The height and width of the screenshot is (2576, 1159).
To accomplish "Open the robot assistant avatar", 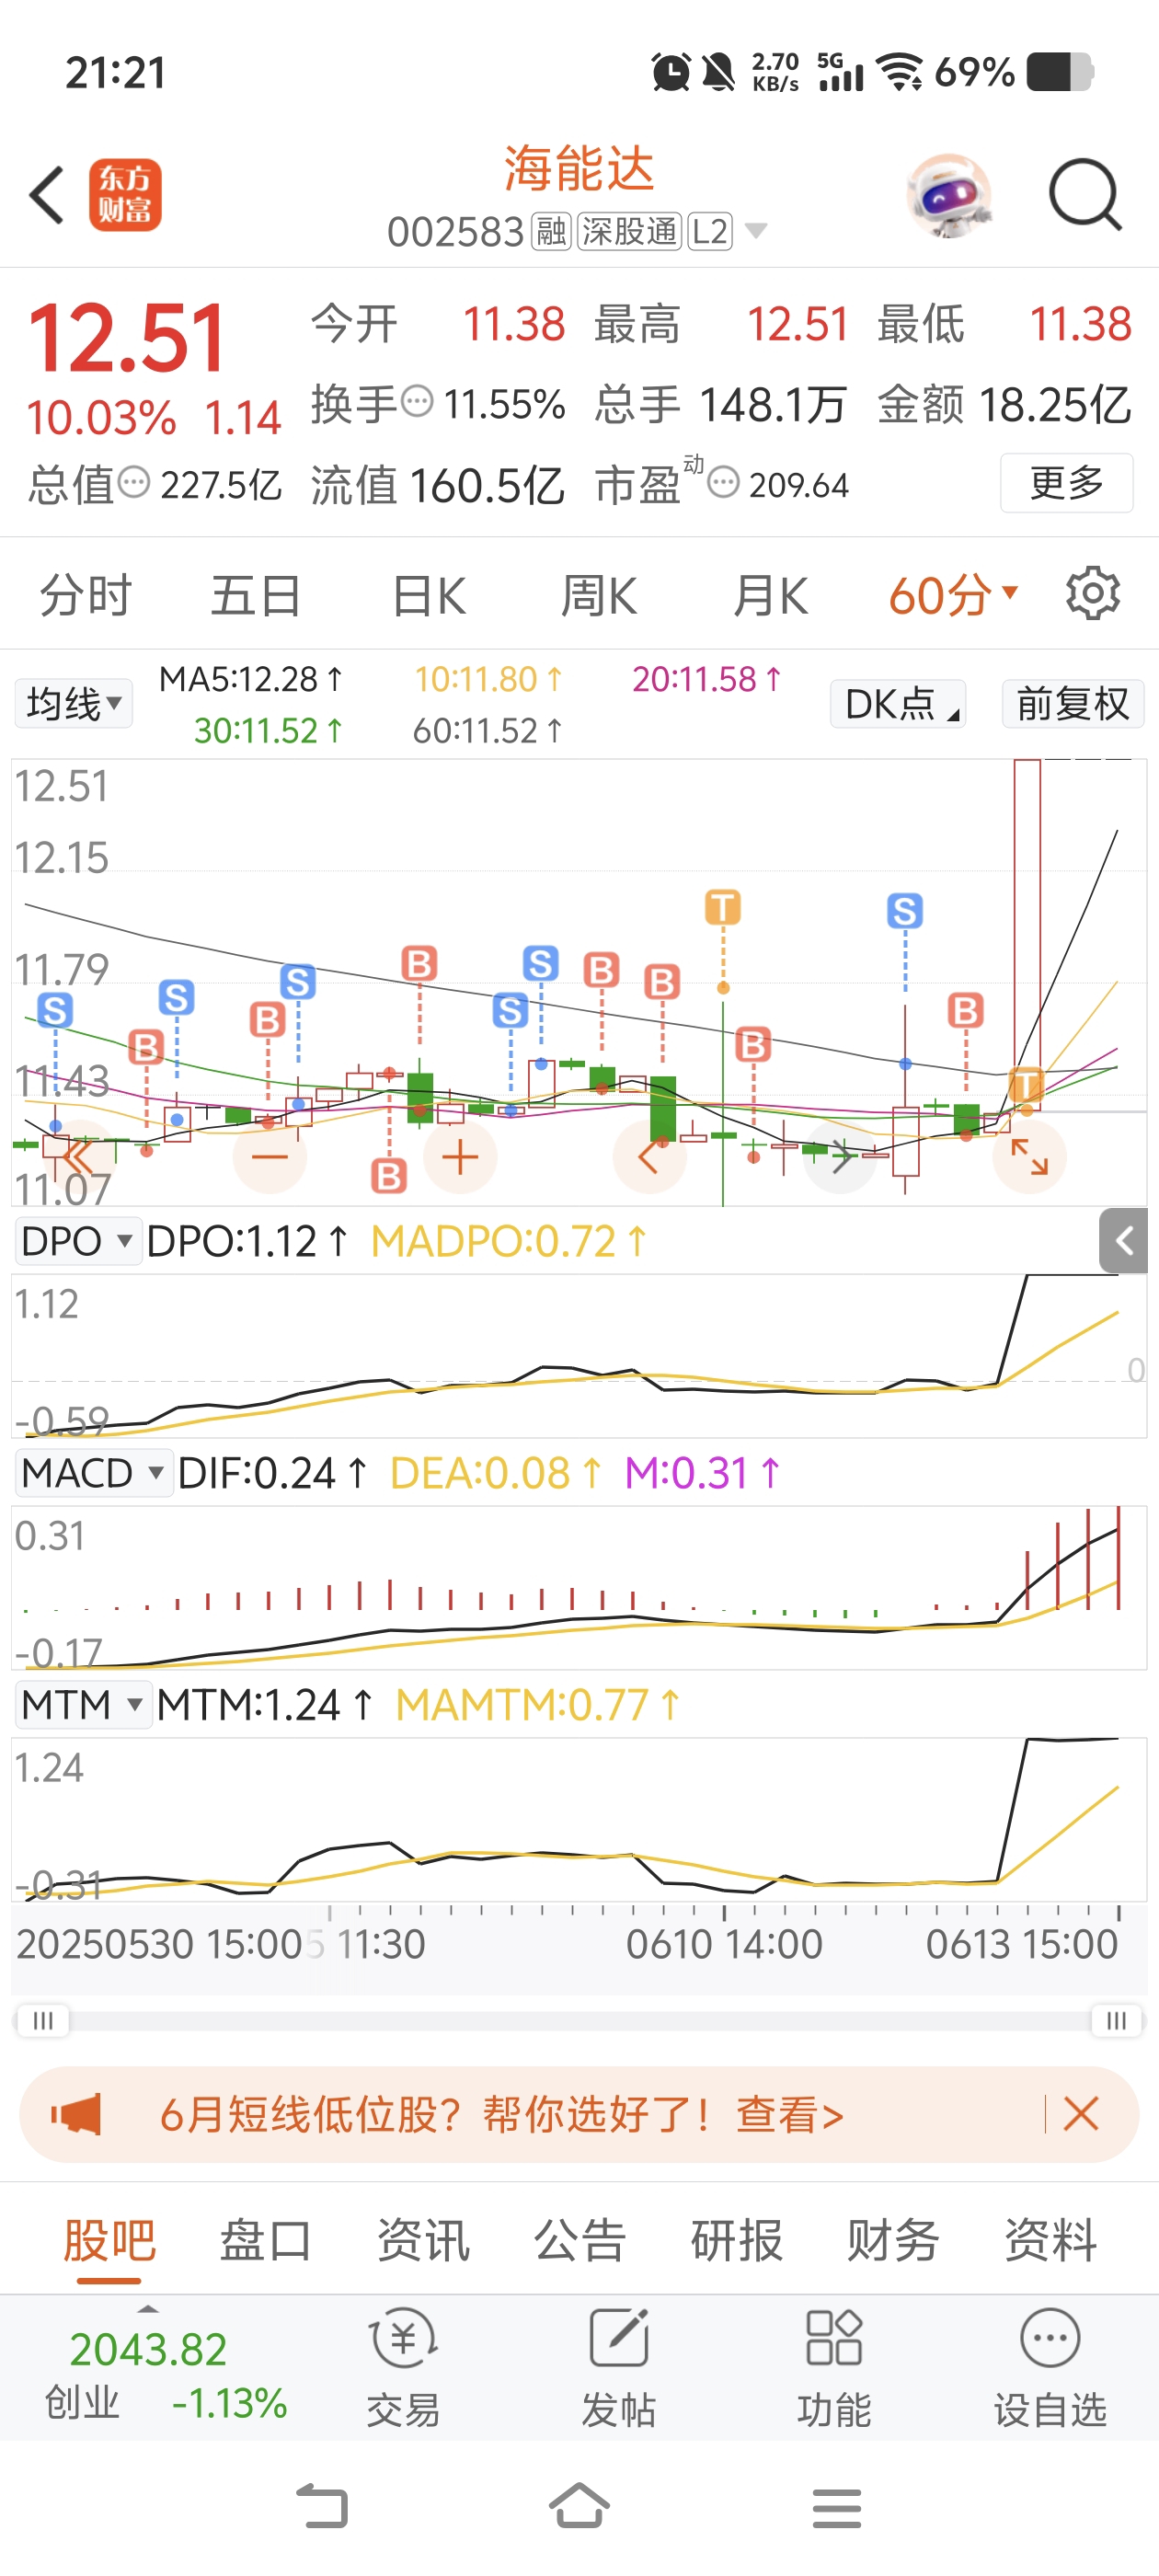I will click(x=949, y=195).
